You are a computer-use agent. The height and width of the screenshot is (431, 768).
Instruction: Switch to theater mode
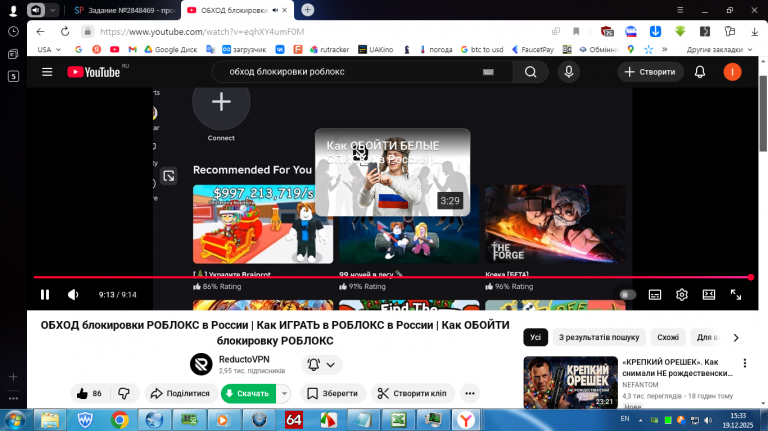[709, 294]
